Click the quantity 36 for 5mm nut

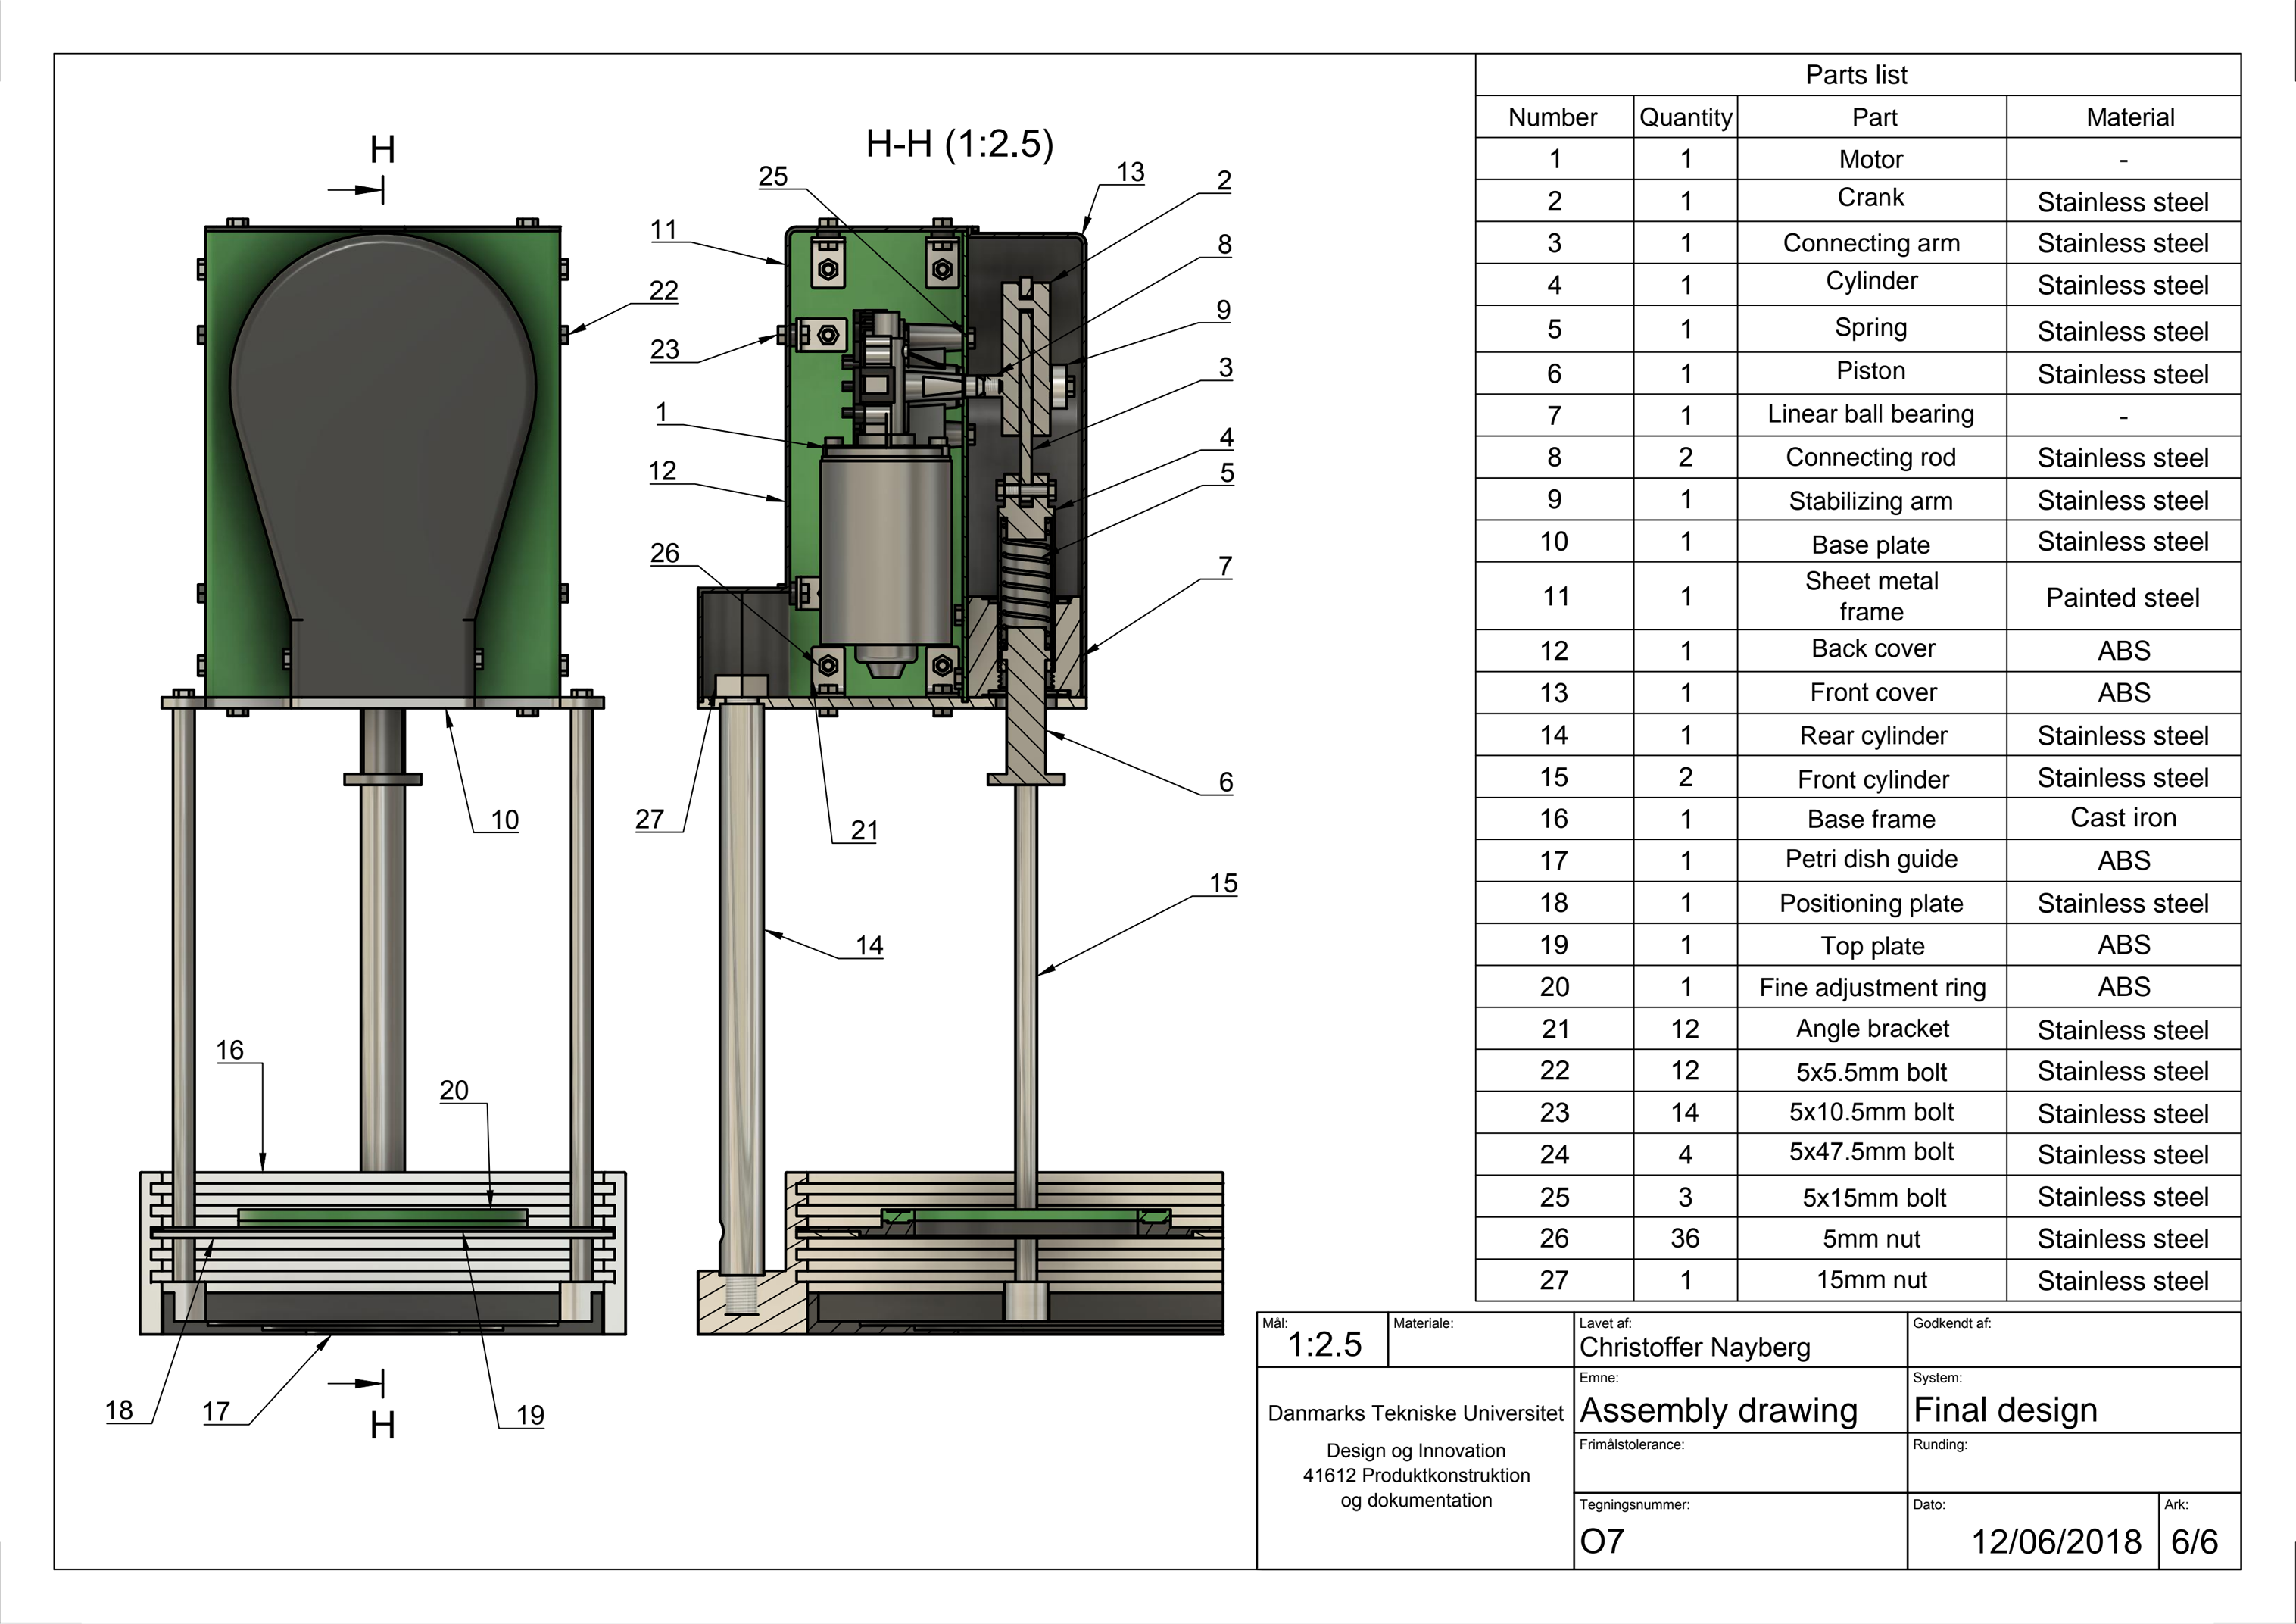pos(1684,1238)
